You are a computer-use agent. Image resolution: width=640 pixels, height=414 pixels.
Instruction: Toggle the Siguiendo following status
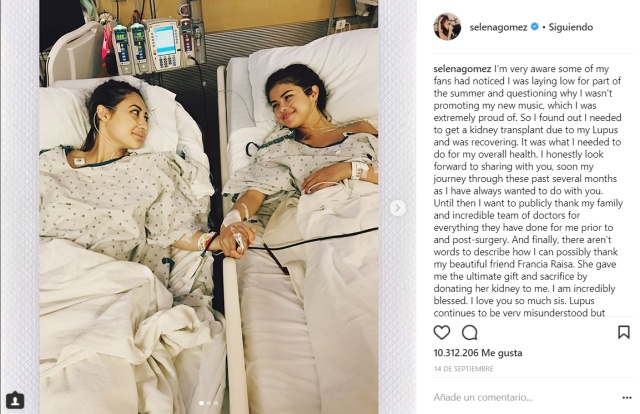point(571,27)
